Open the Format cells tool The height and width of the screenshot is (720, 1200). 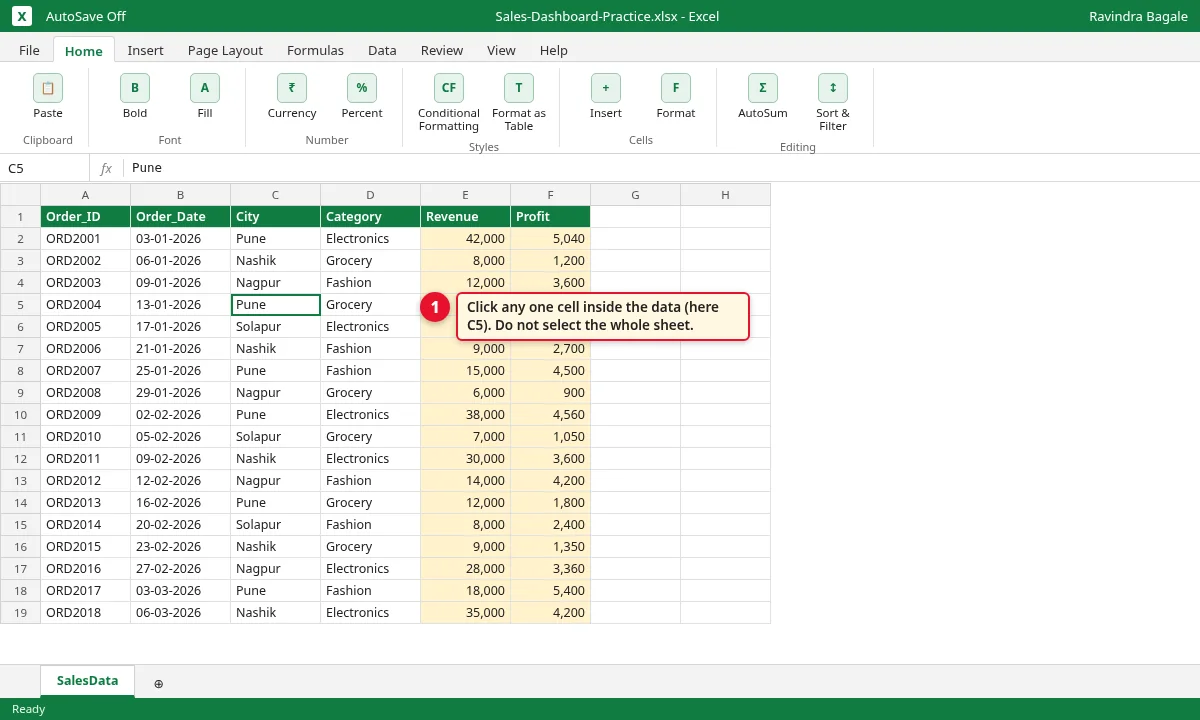[676, 88]
